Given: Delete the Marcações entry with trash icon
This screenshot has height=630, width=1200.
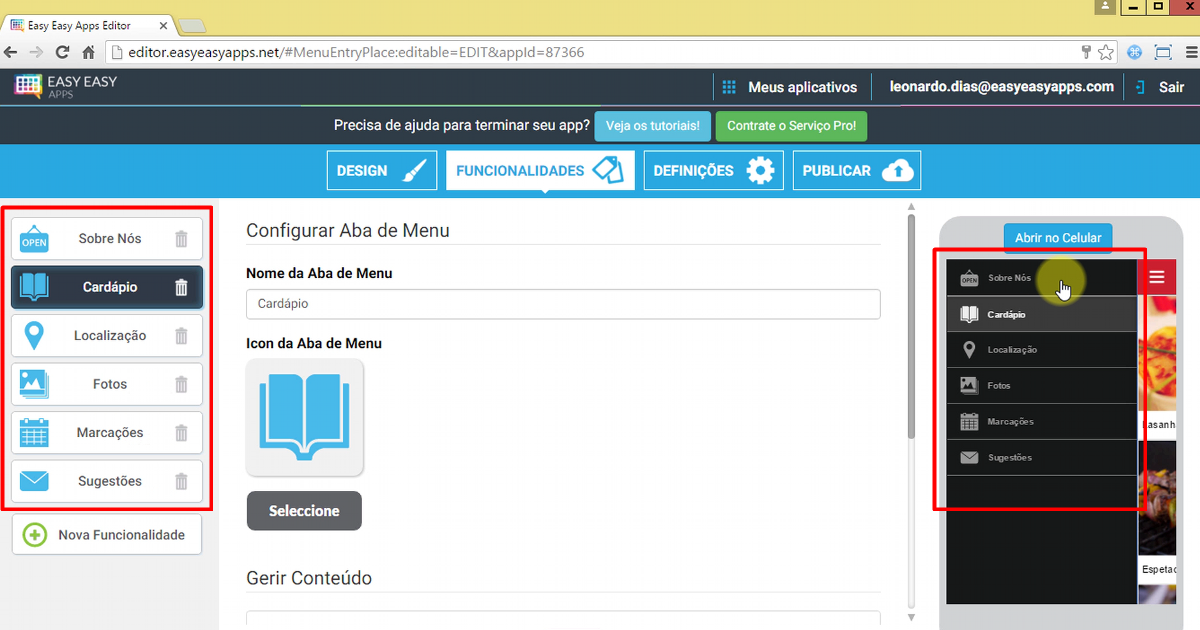Looking at the screenshot, I should (x=181, y=433).
